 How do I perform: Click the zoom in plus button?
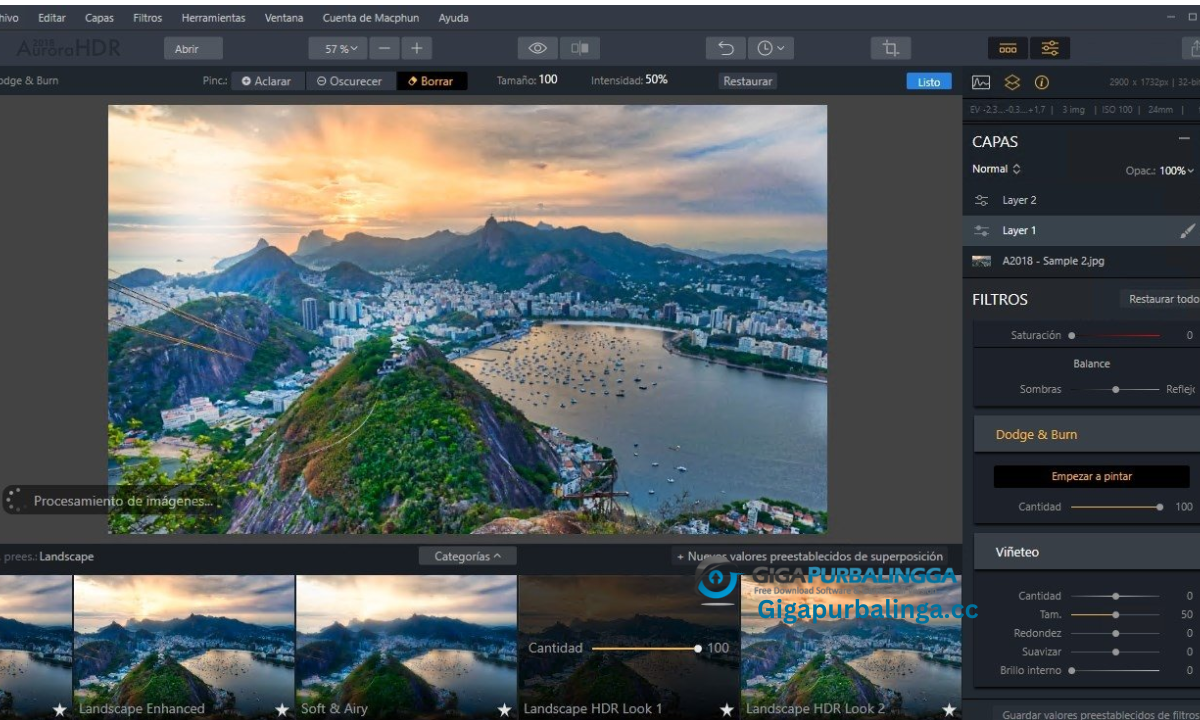coord(416,48)
